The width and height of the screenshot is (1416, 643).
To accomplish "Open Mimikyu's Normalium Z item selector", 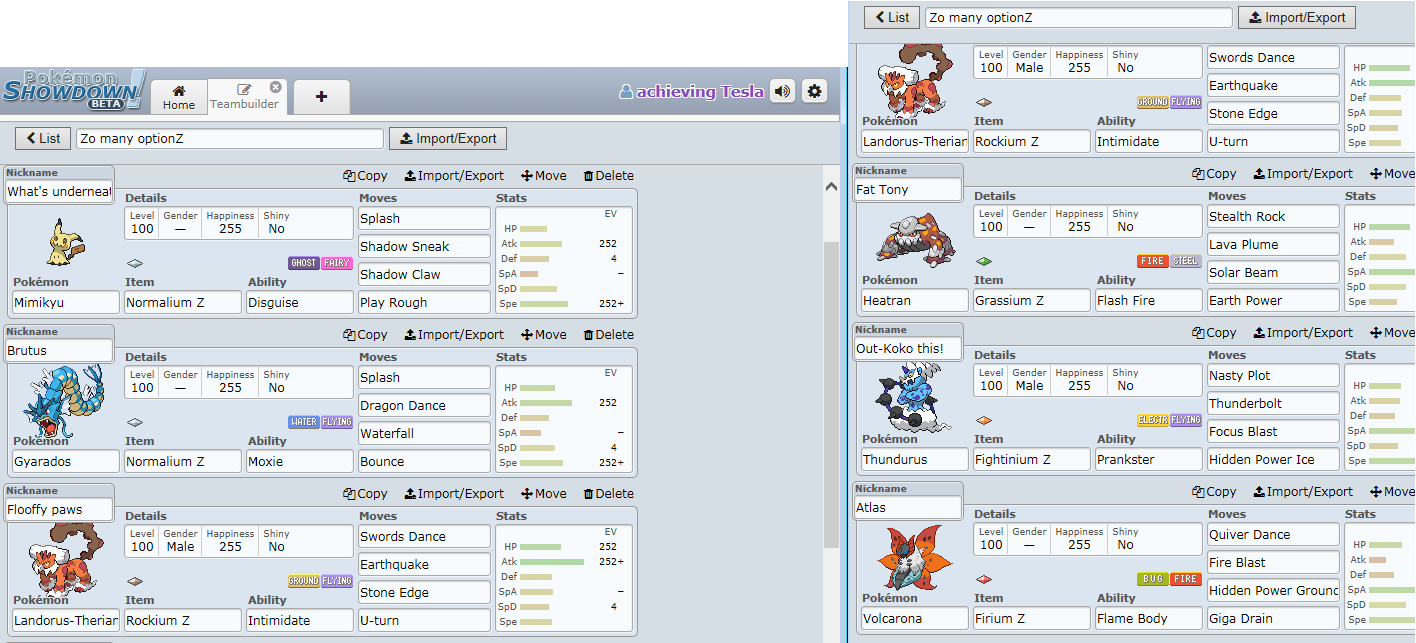I will tap(183, 303).
